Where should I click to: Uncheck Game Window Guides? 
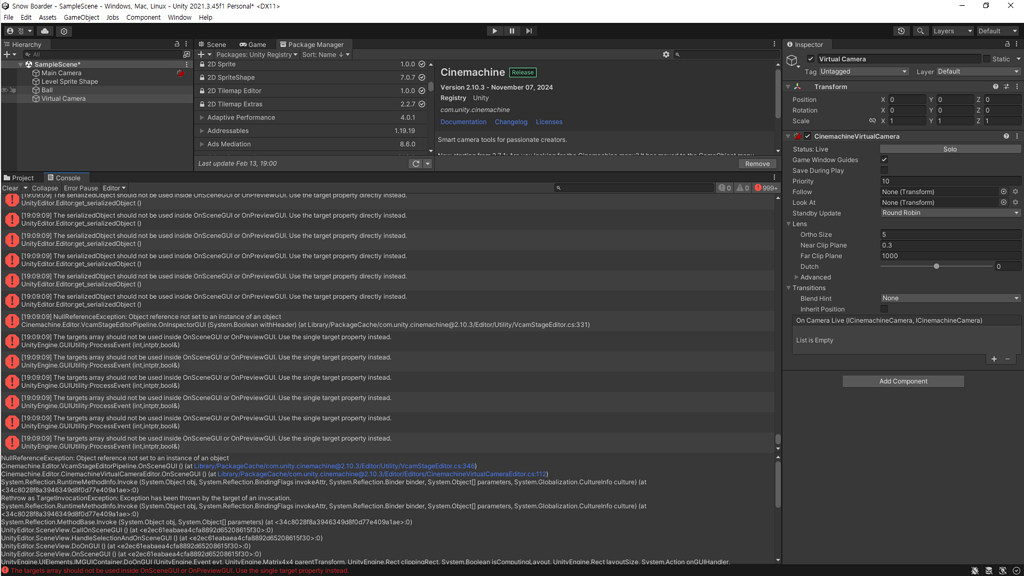884,160
